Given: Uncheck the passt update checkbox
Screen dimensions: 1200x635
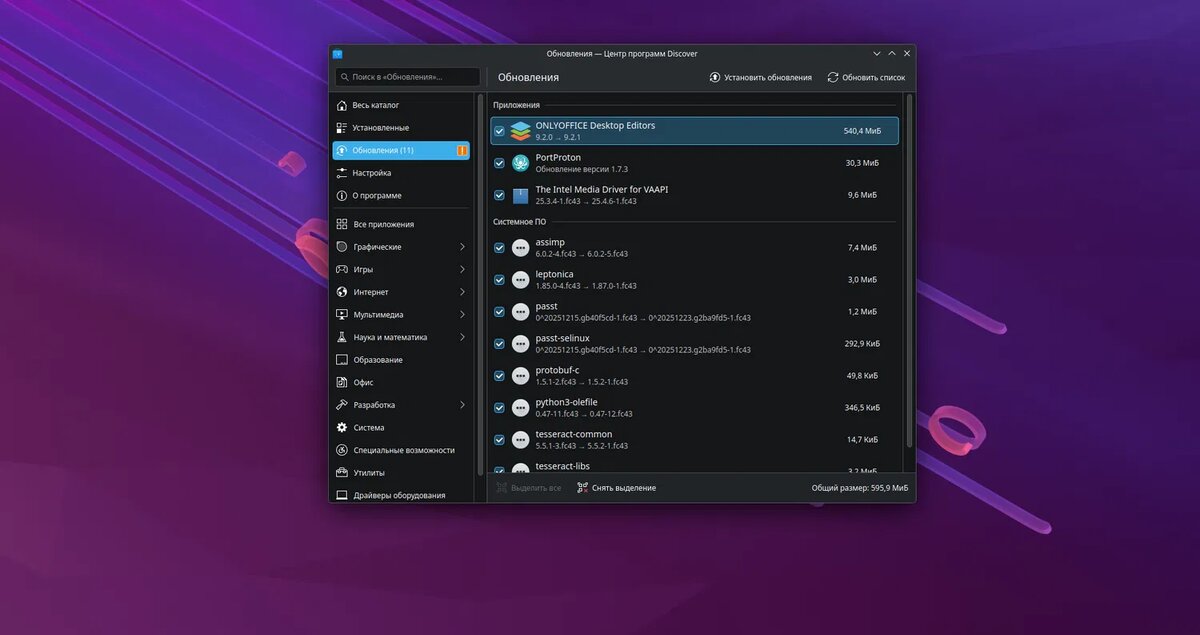Looking at the screenshot, I should click(499, 311).
